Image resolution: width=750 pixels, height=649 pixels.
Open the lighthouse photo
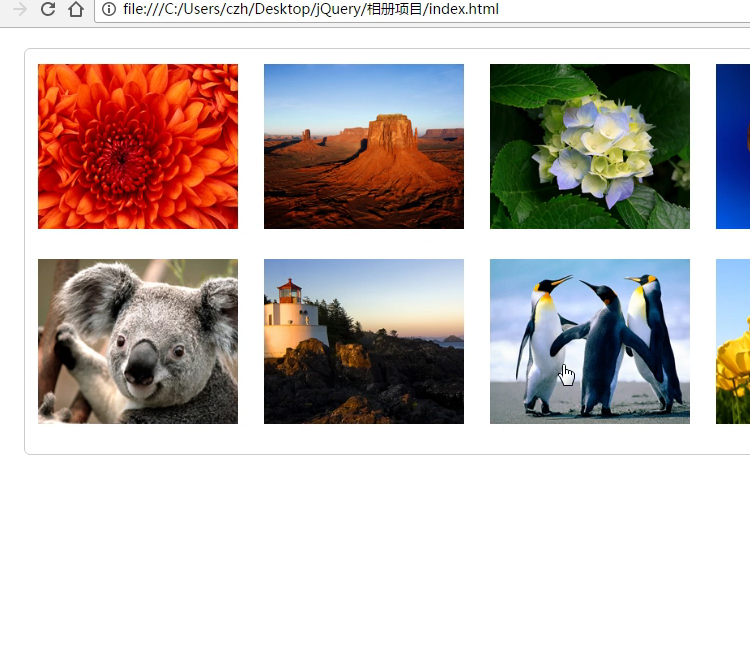(364, 341)
